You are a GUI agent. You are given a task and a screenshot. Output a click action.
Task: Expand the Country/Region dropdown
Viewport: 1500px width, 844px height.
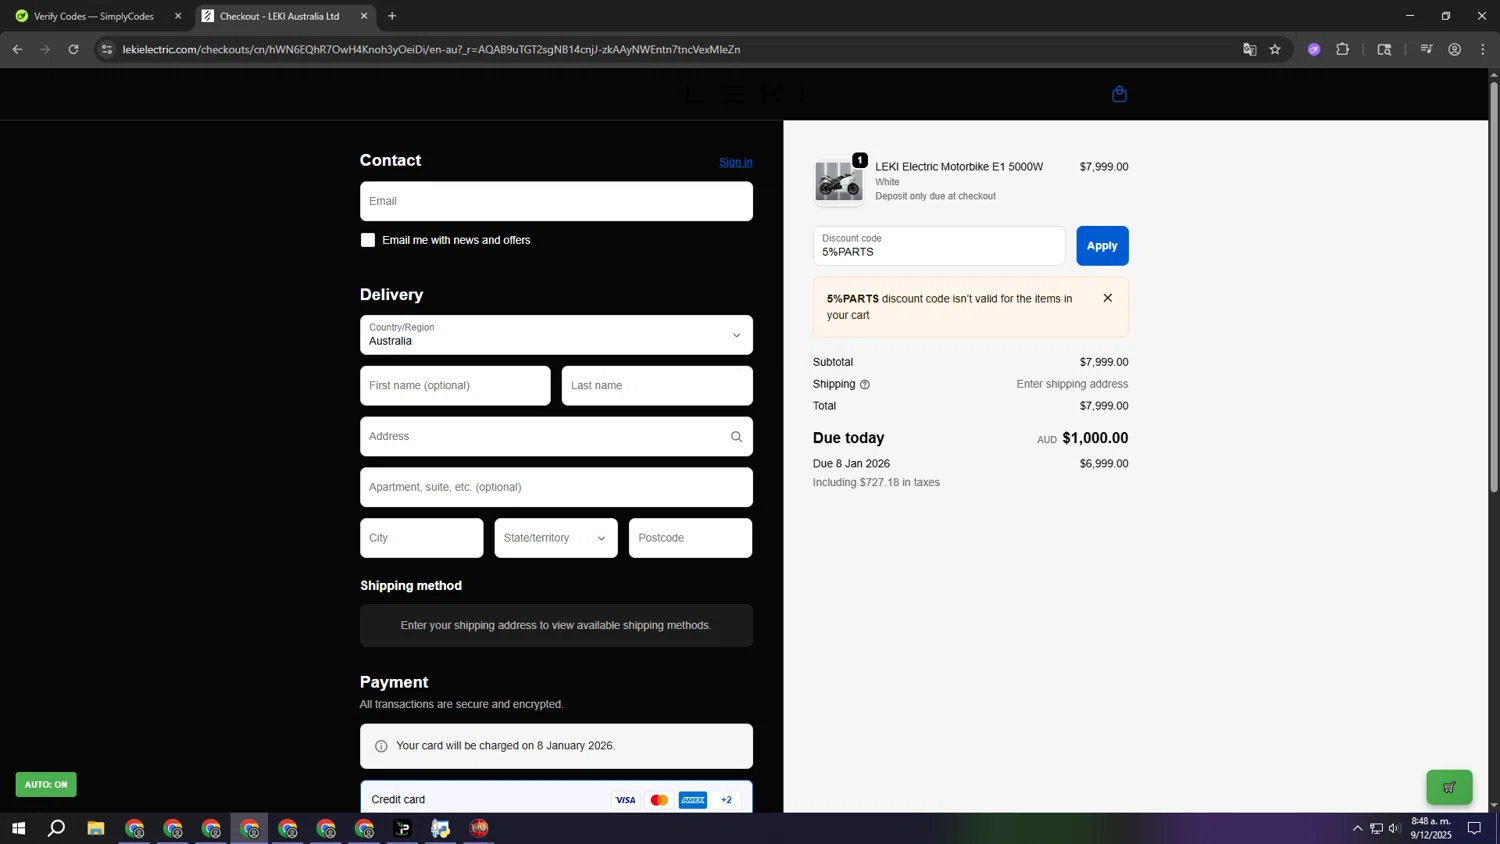click(x=556, y=335)
